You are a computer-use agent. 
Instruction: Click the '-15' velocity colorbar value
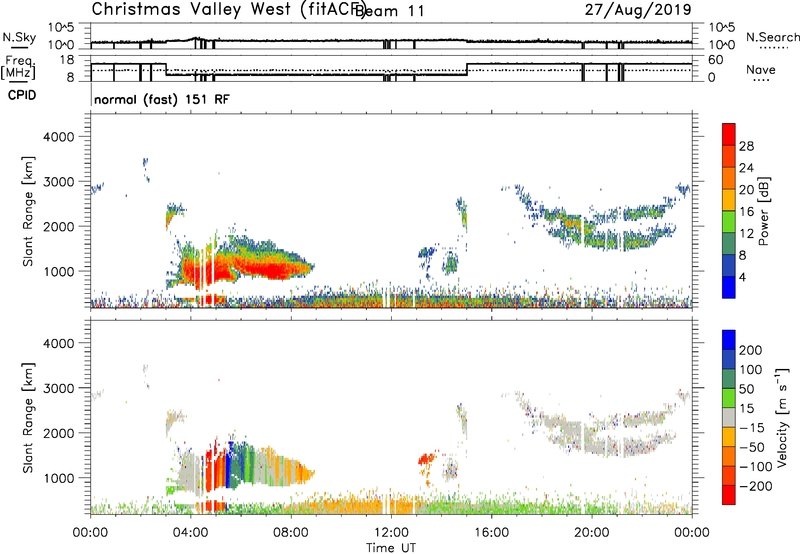(751, 428)
